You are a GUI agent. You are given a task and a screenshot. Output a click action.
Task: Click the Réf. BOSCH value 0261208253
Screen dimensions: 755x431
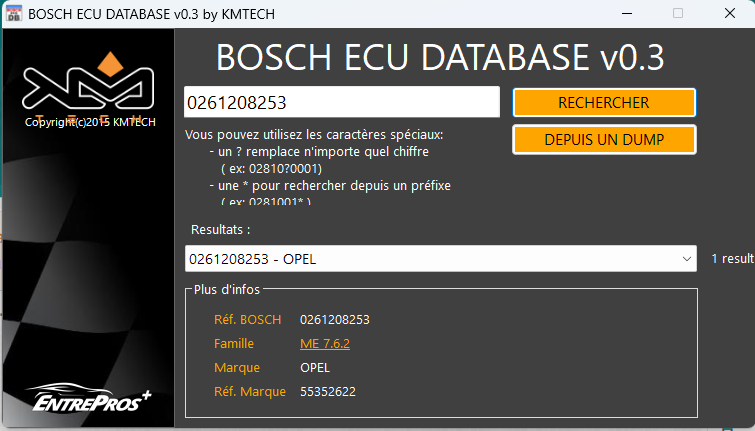(x=335, y=319)
